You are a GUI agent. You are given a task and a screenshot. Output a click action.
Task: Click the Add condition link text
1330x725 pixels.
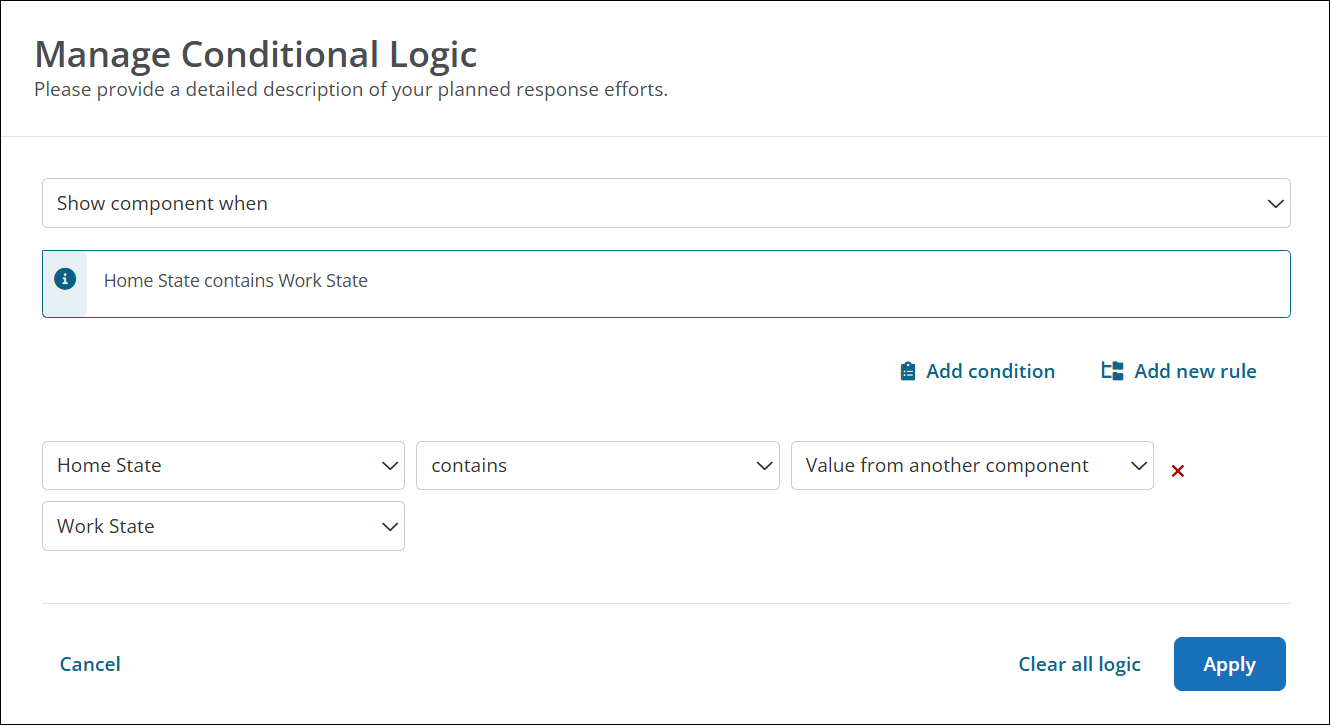click(990, 371)
